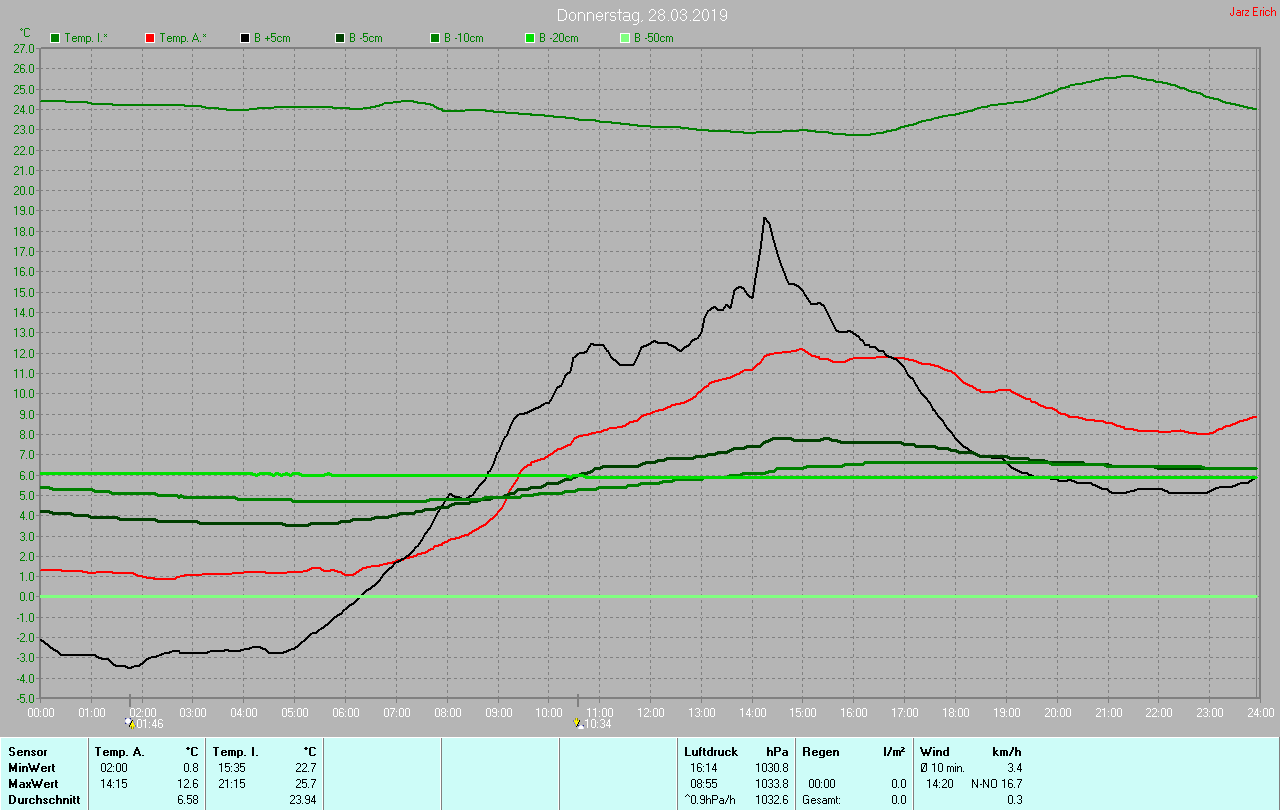Select the wind average value 3.4
1280x810 pixels.
click(x=1014, y=767)
